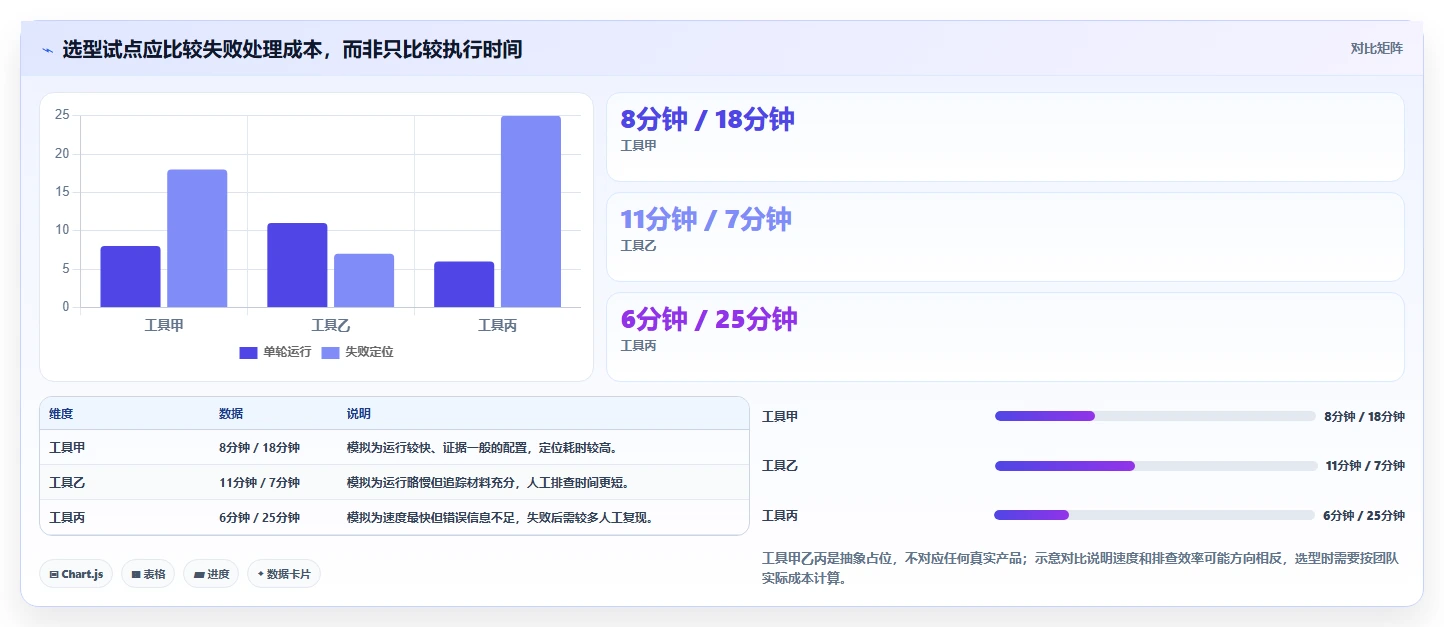
Task: Click the 工具甲 axis label under chart
Action: [x=164, y=326]
